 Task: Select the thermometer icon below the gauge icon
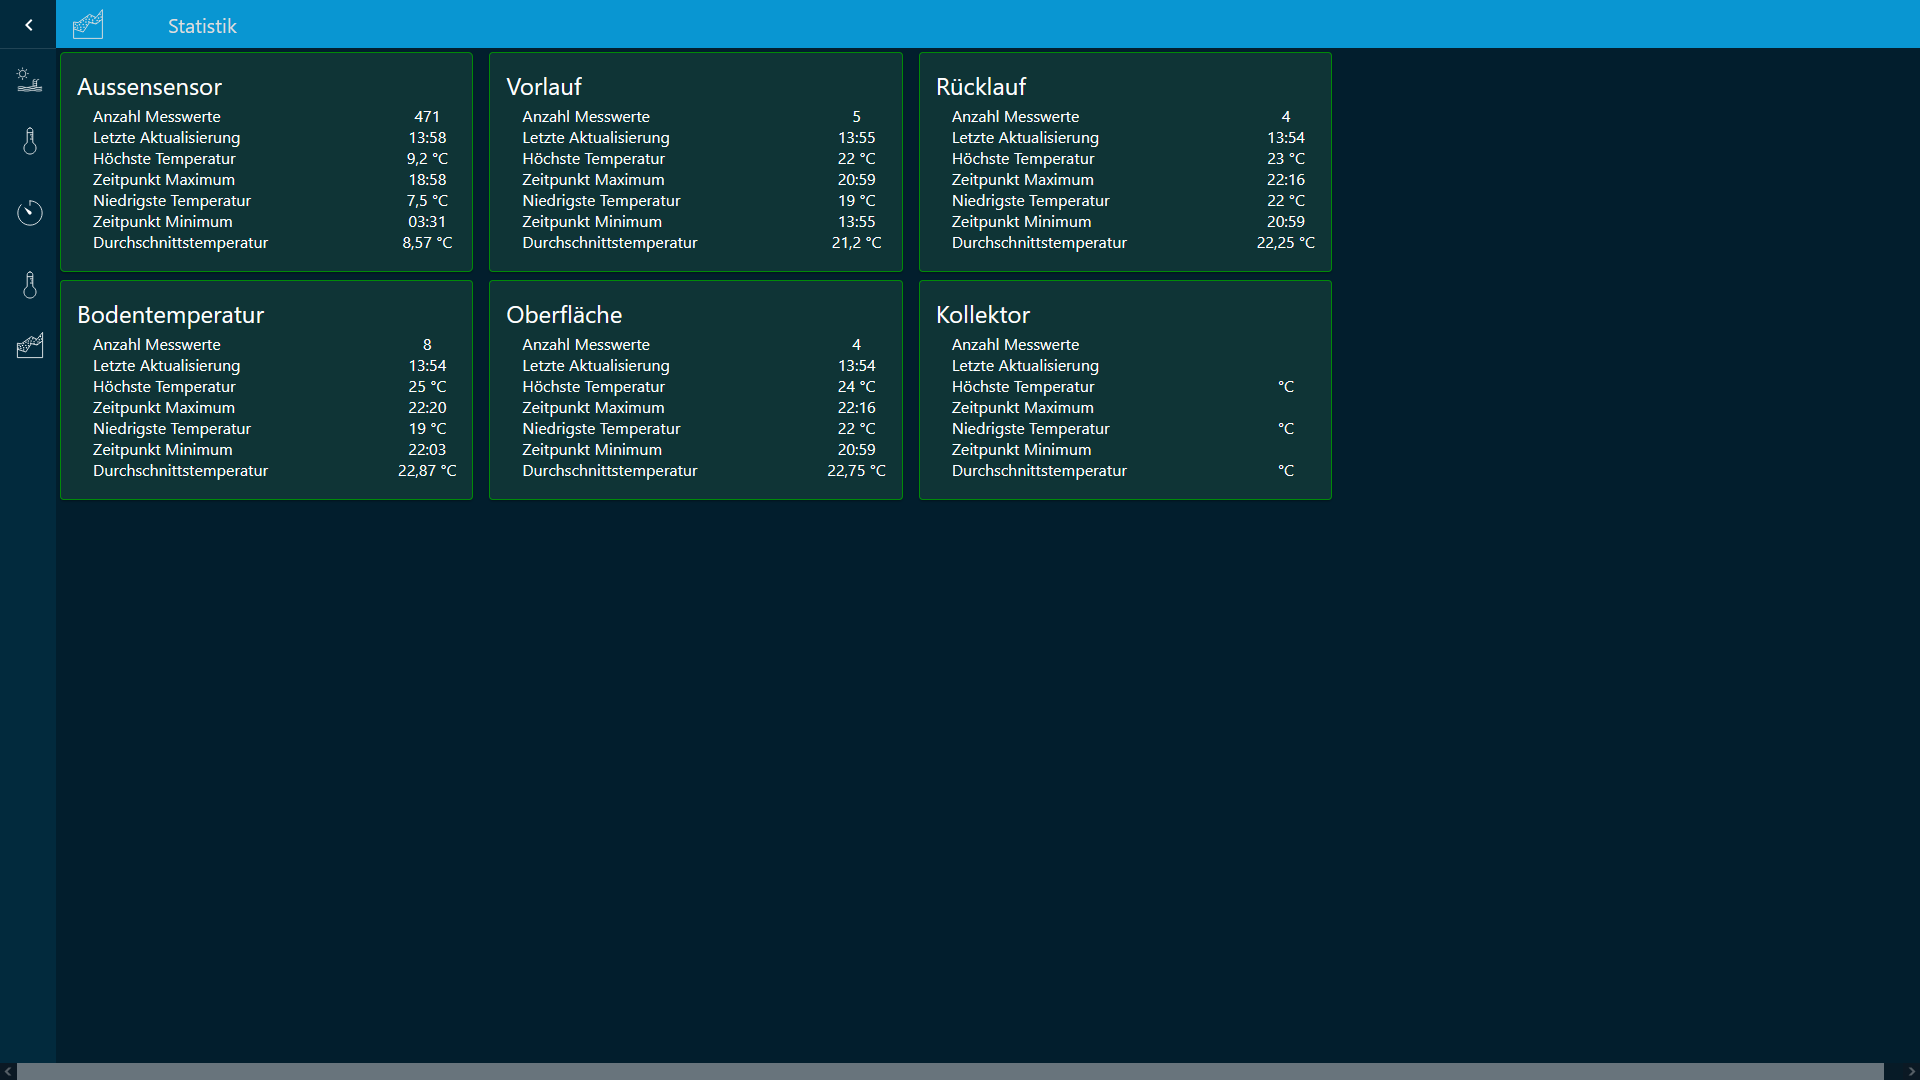pyautogui.click(x=30, y=285)
